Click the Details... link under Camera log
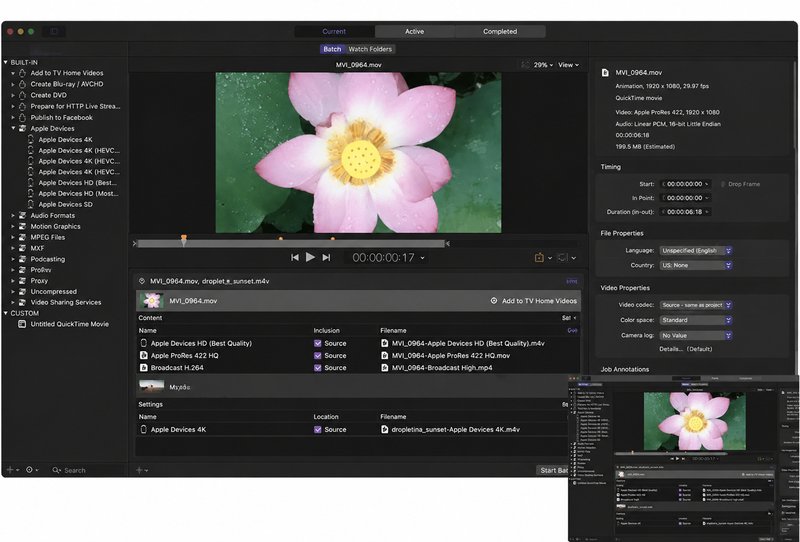The height and width of the screenshot is (542, 800). click(x=671, y=349)
